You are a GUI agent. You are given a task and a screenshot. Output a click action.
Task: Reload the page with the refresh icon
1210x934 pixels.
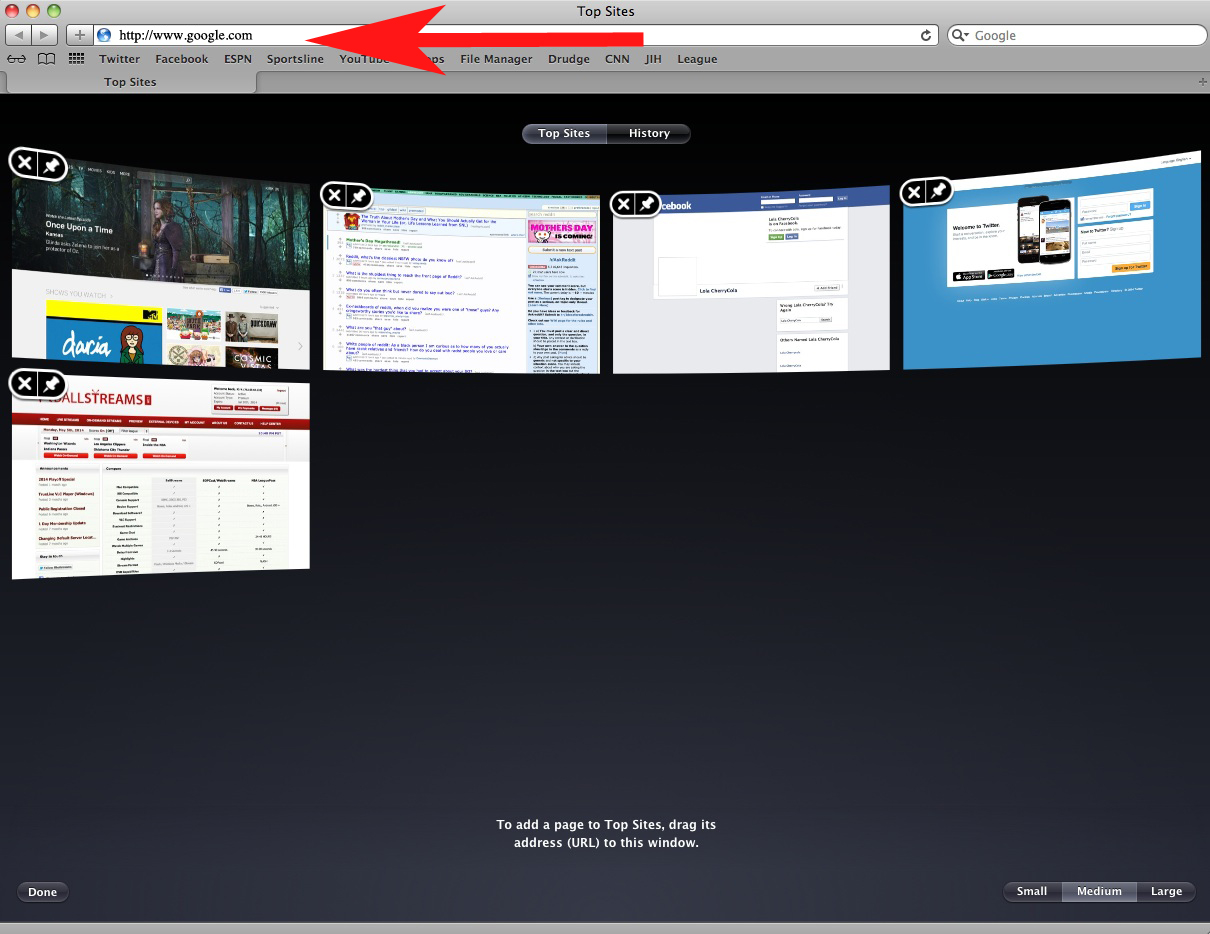coord(927,35)
